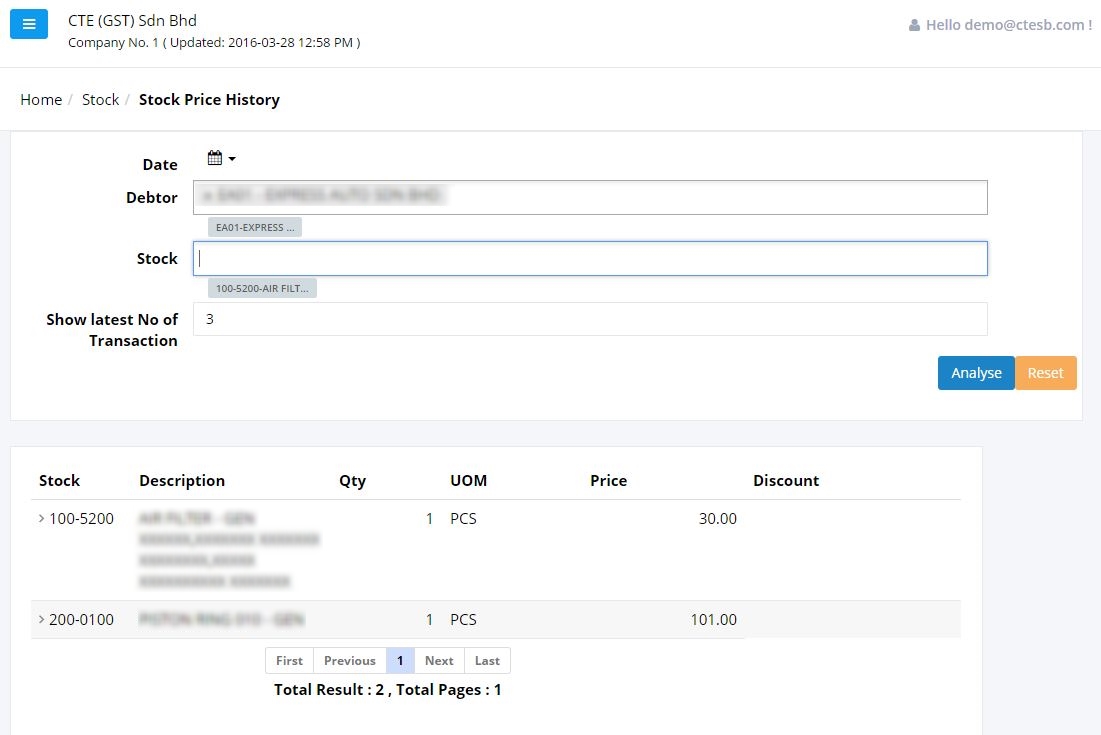Click price value 101.00
The width and height of the screenshot is (1101, 735).
click(713, 620)
